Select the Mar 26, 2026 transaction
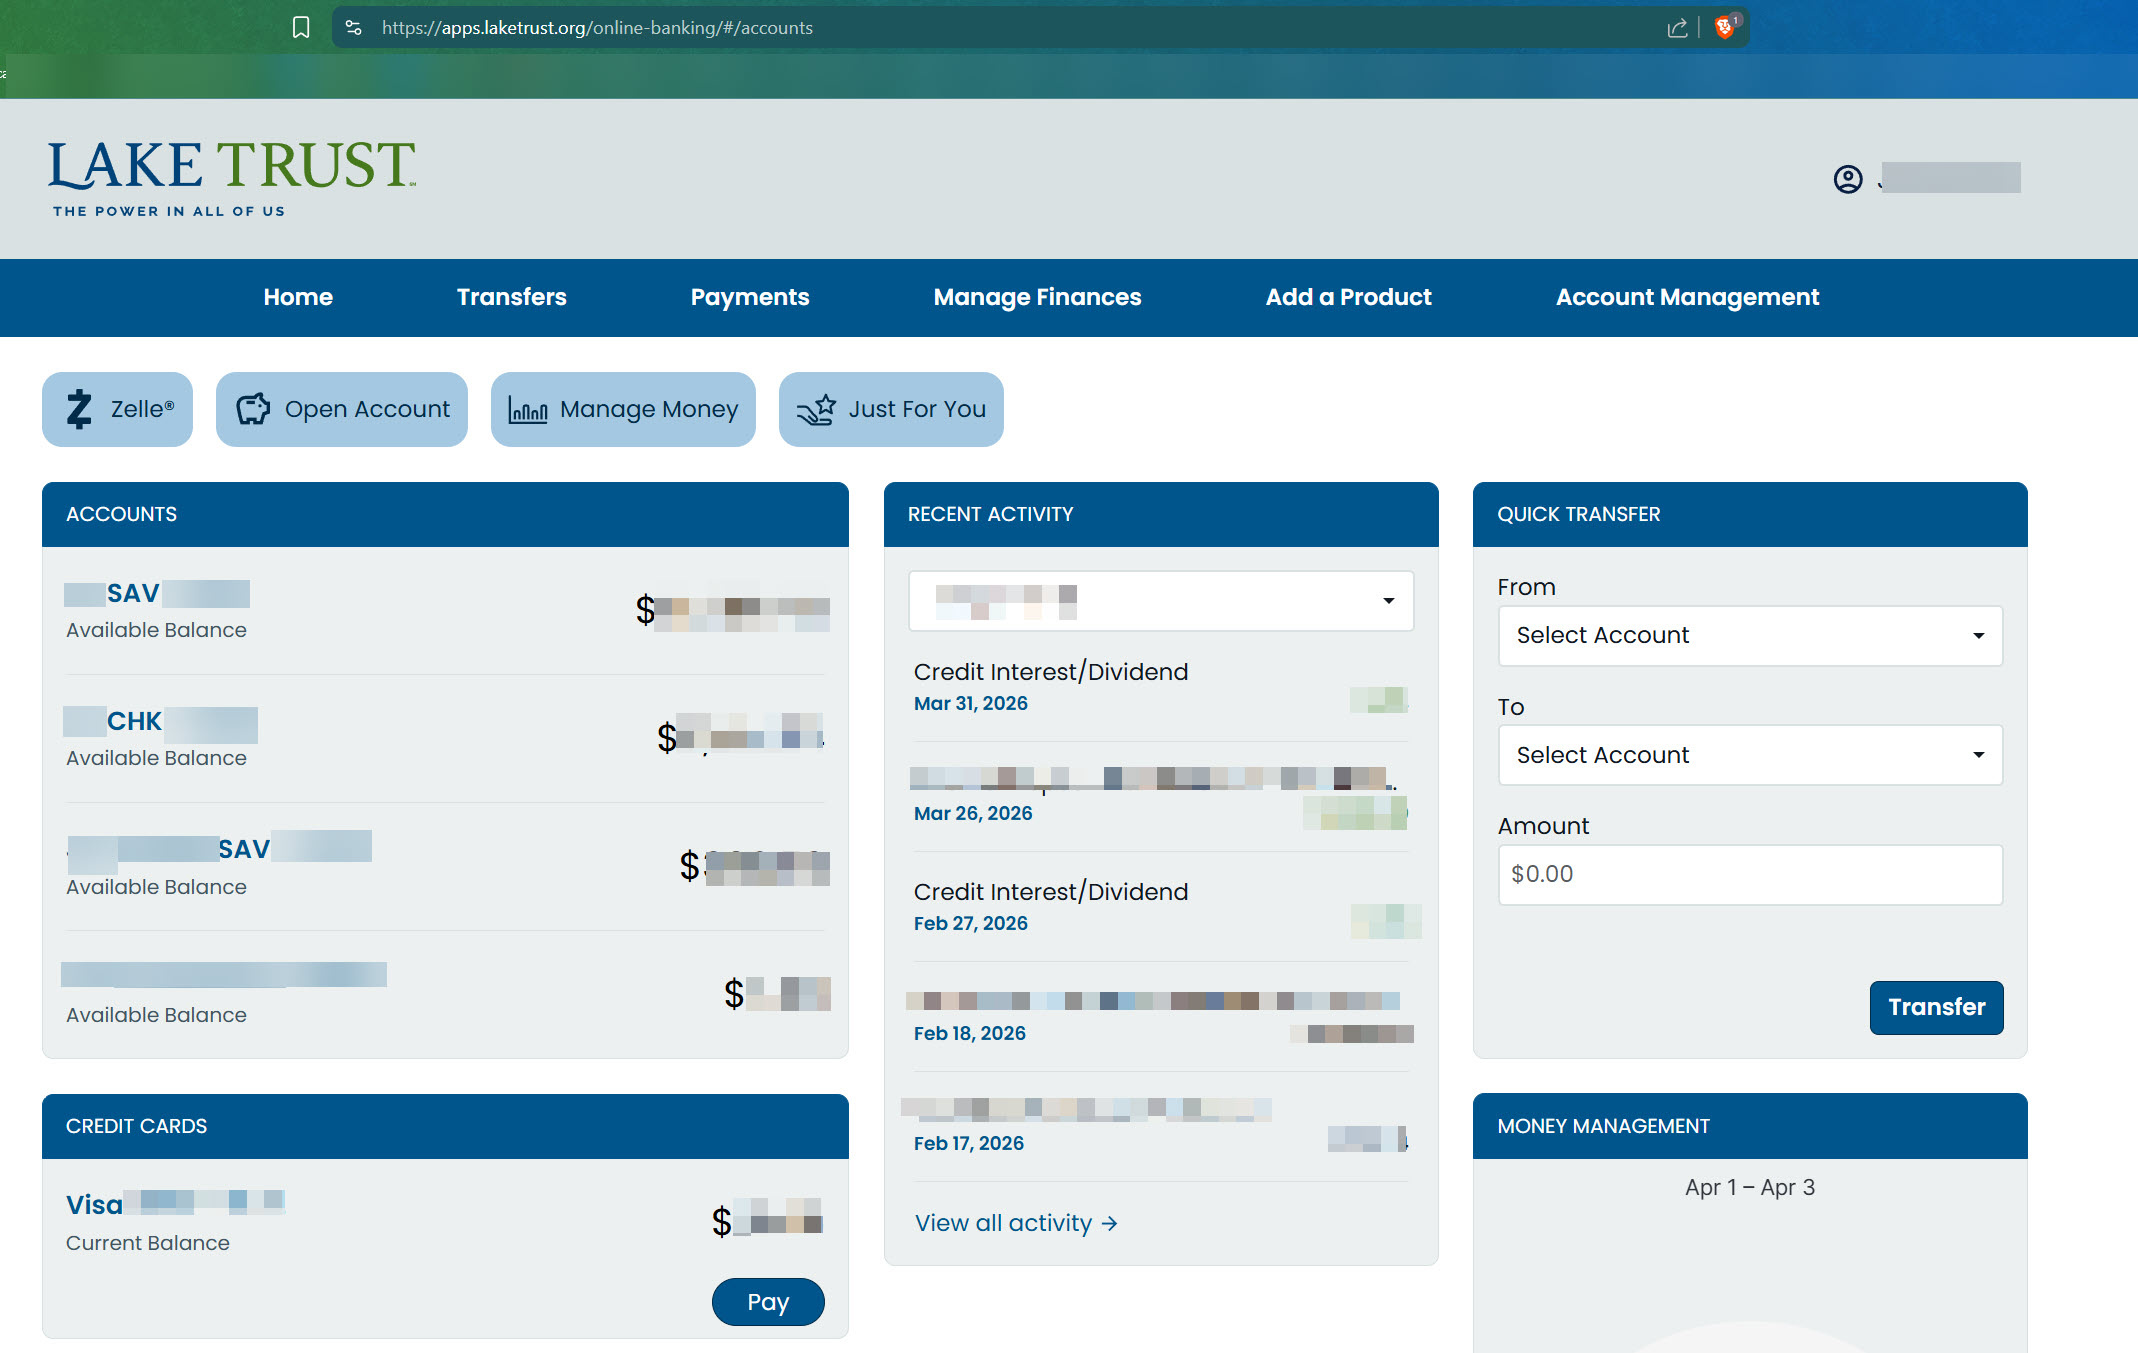Viewport: 2138px width, 1353px height. point(1161,796)
